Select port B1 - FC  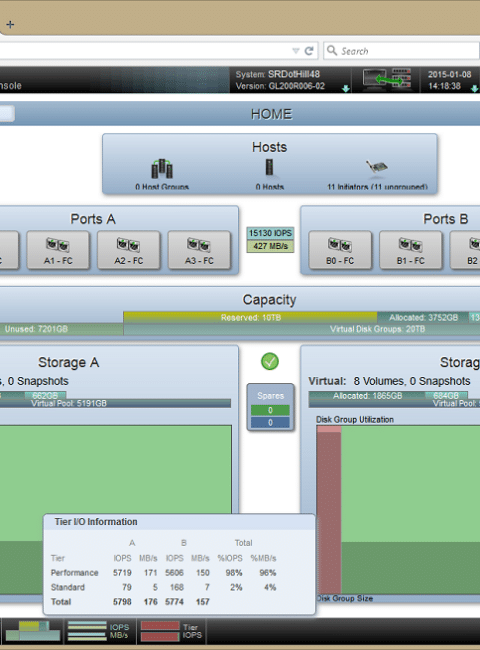coord(411,250)
